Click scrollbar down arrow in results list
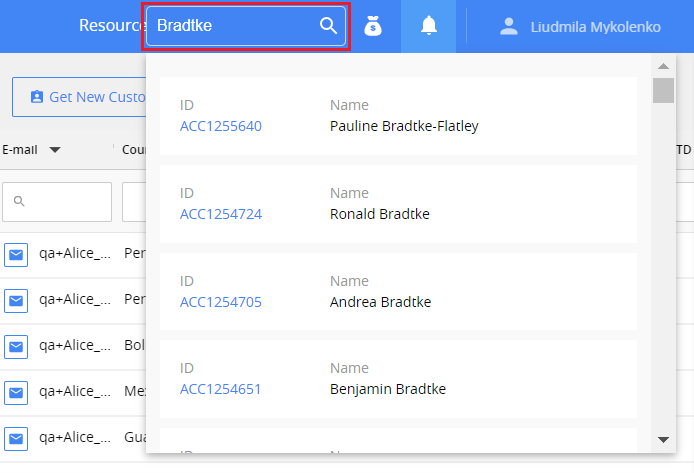The width and height of the screenshot is (694, 473). 663,440
